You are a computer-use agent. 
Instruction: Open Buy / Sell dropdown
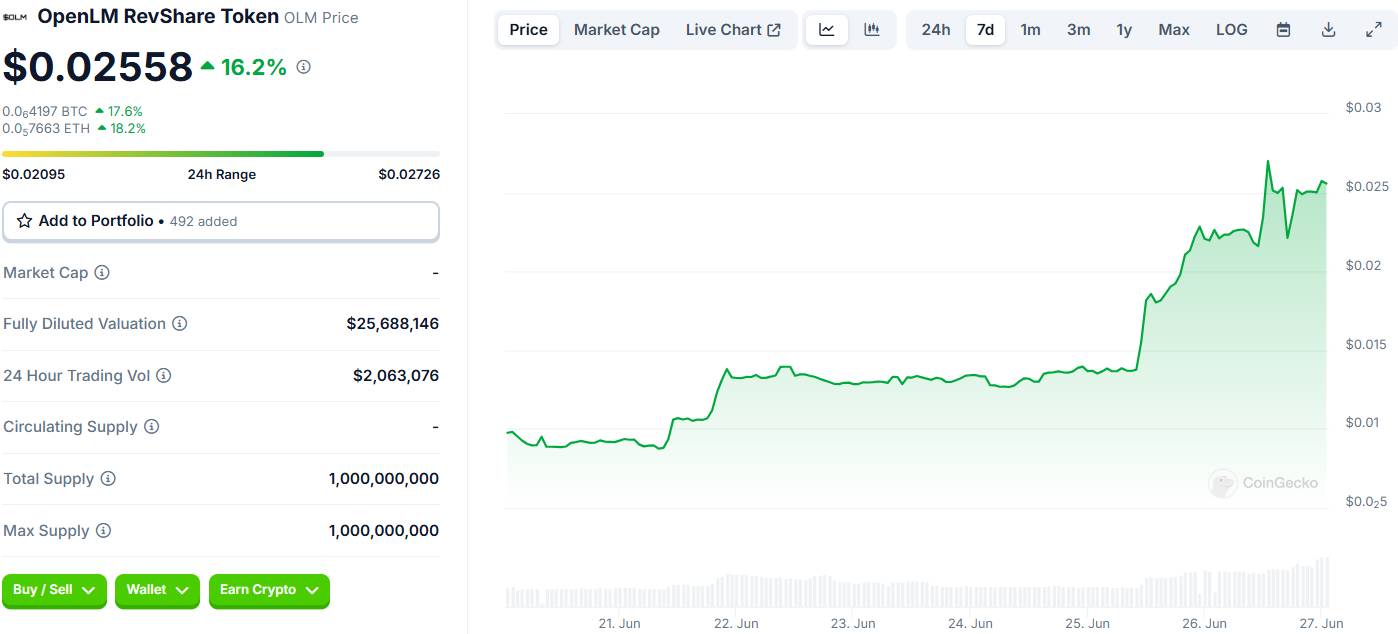54,590
